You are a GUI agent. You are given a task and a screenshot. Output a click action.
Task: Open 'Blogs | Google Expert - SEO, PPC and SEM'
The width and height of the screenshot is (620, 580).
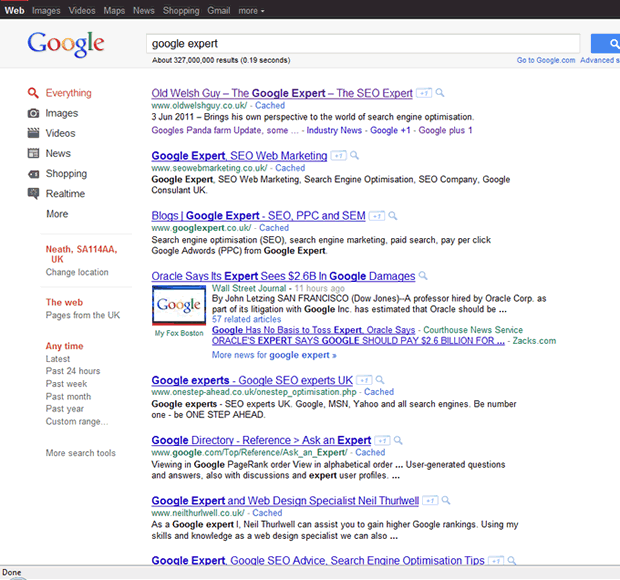click(x=258, y=216)
